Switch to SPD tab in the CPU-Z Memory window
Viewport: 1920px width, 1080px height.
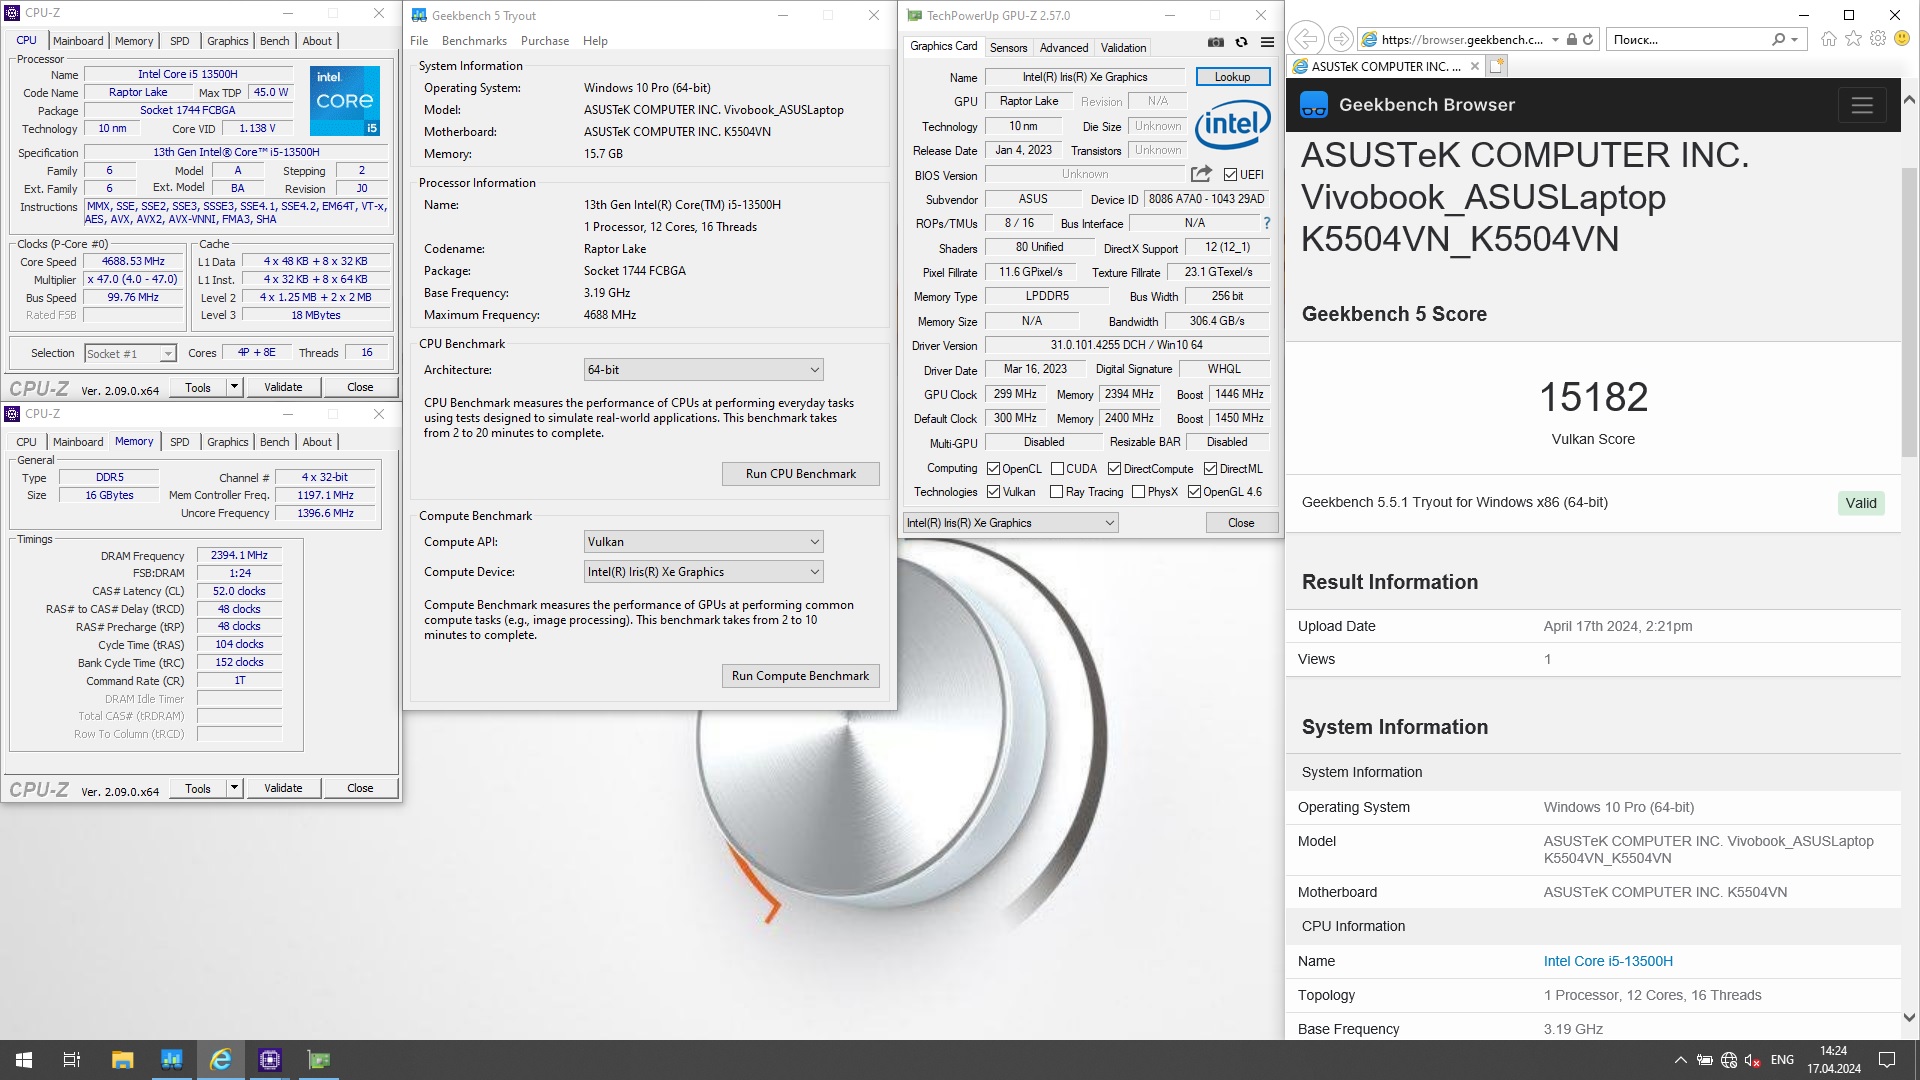(180, 441)
